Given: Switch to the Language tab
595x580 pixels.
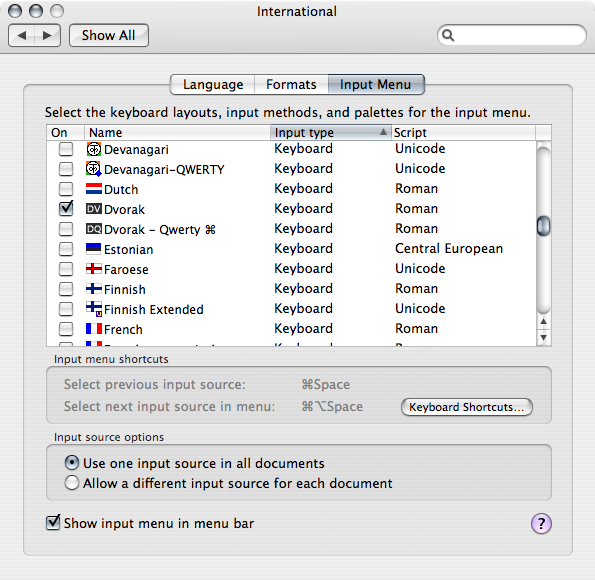Looking at the screenshot, I should tap(213, 84).
